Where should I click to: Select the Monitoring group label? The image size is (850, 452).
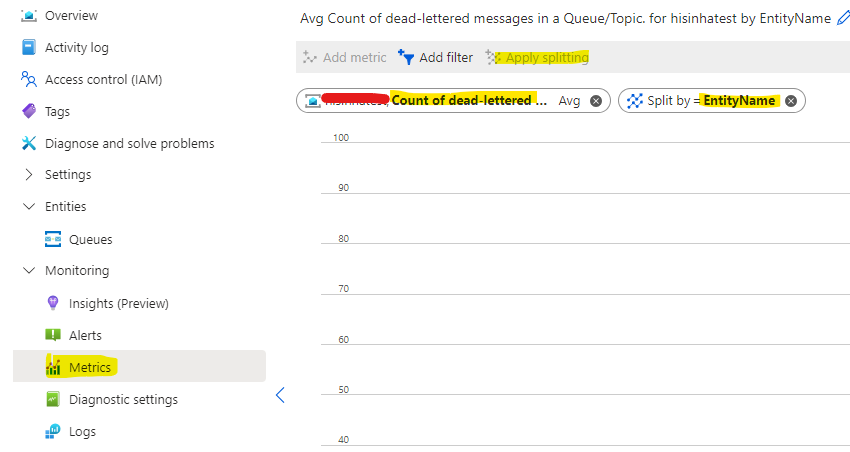pos(77,270)
